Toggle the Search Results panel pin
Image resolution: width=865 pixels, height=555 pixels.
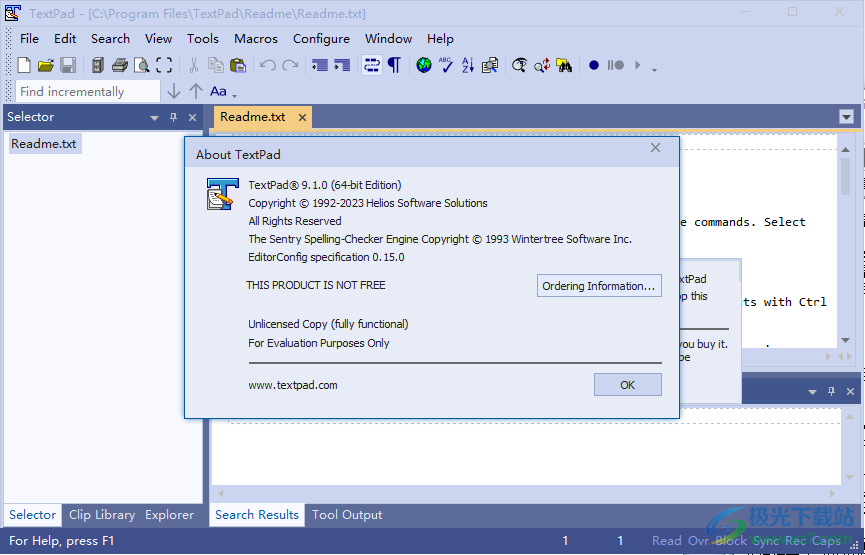click(x=831, y=391)
